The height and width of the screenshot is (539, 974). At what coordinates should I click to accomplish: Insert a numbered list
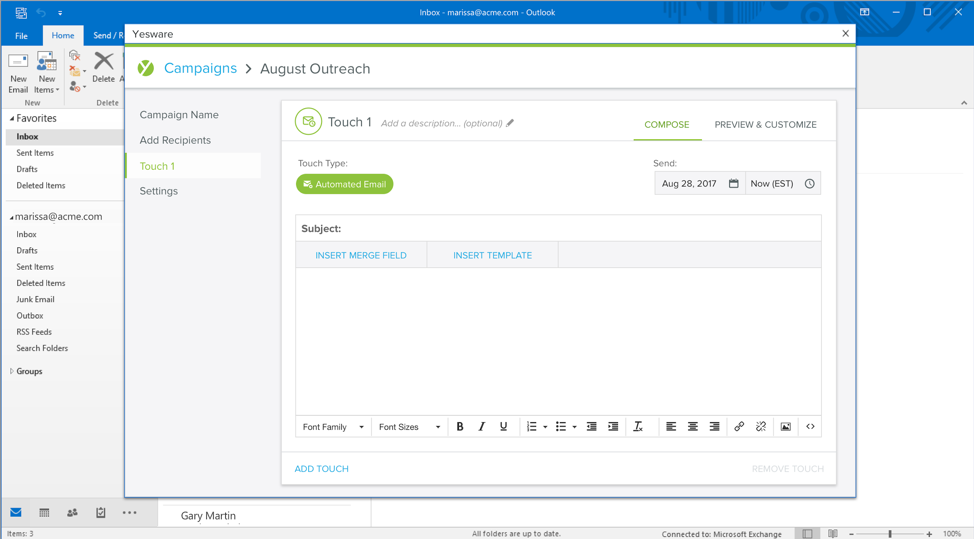(532, 427)
